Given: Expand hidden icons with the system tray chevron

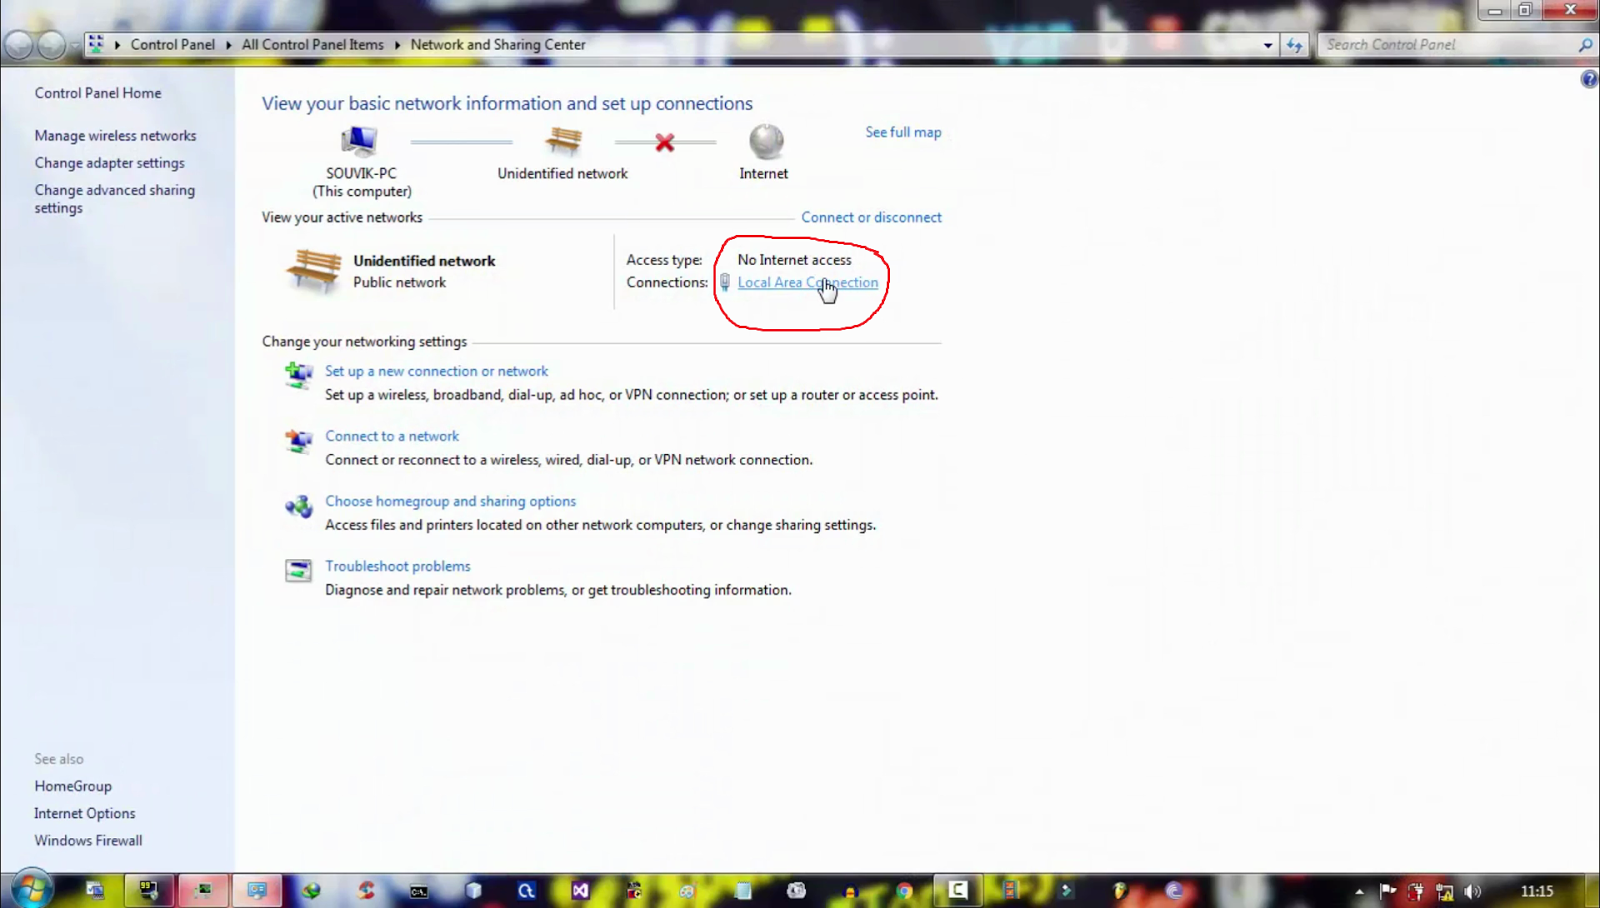Looking at the screenshot, I should (x=1358, y=889).
